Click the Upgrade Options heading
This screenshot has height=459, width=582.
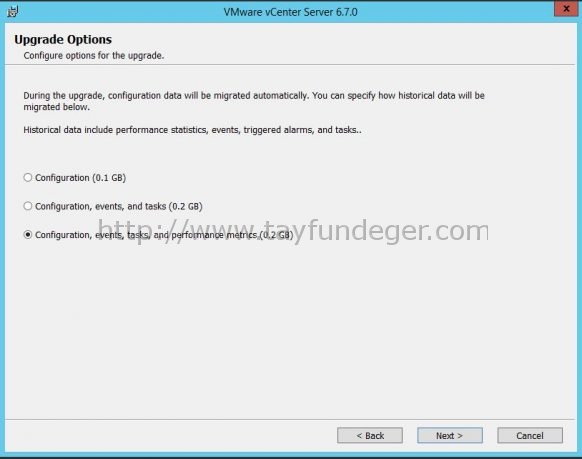pyautogui.click(x=63, y=39)
